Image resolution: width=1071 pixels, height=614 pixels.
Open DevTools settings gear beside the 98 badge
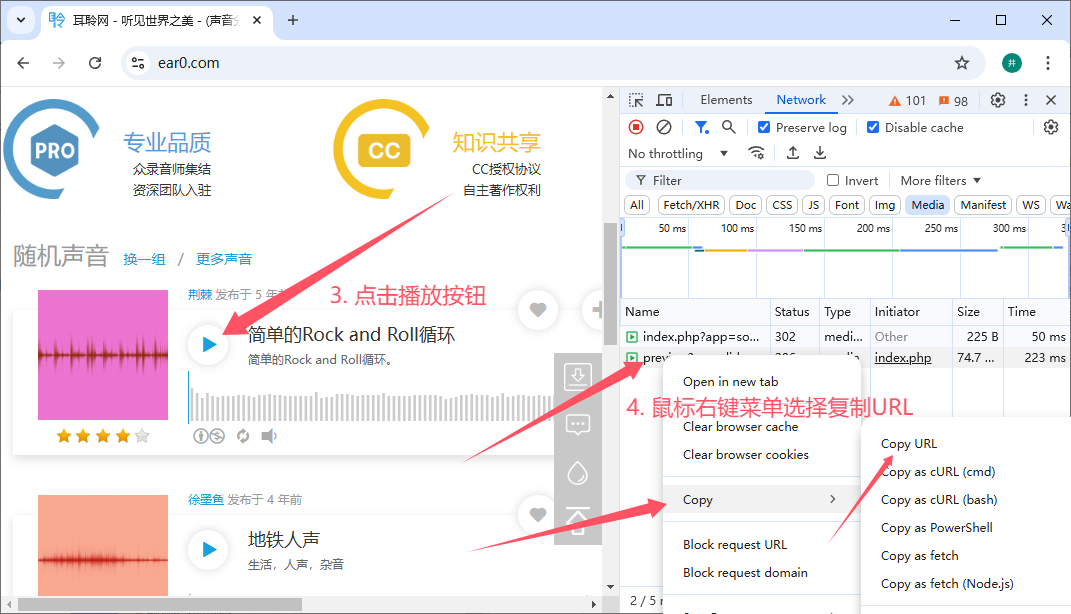[x=998, y=100]
